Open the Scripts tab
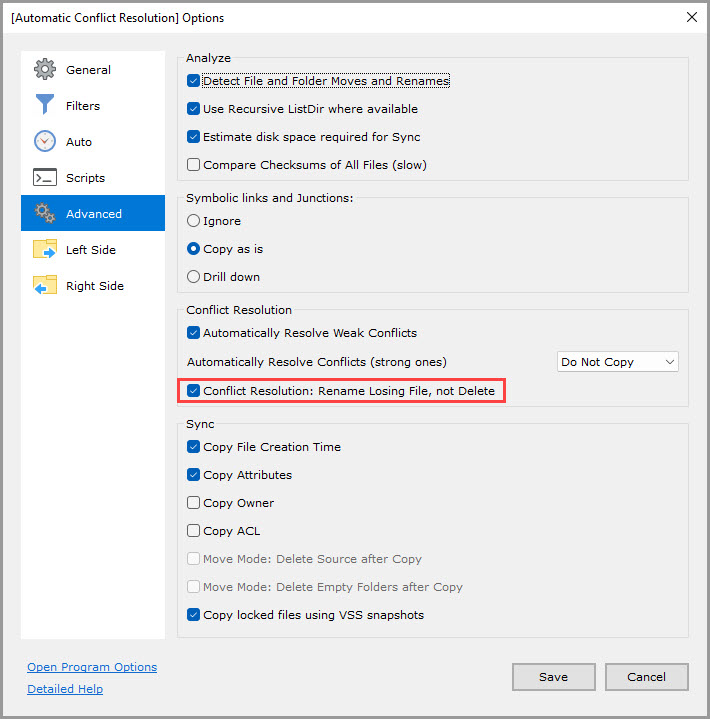This screenshot has width=710, height=719. coord(93,177)
